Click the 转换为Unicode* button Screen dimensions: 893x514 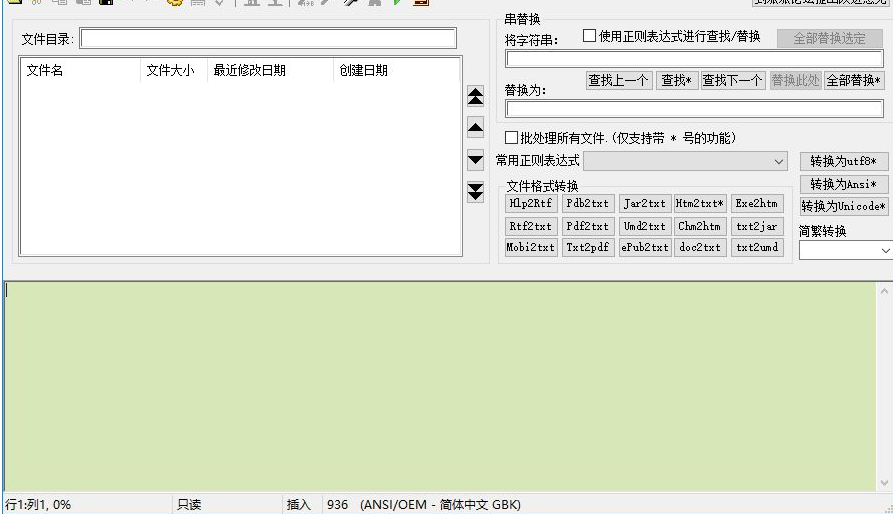tap(843, 207)
